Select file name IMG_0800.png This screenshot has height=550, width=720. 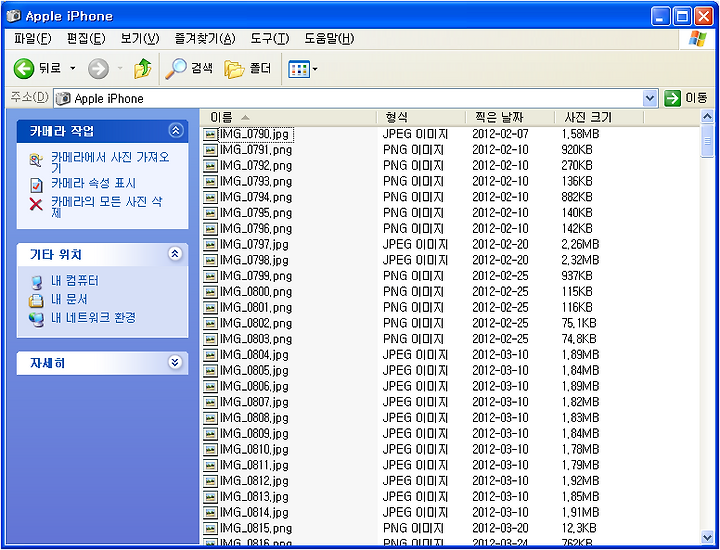point(256,292)
